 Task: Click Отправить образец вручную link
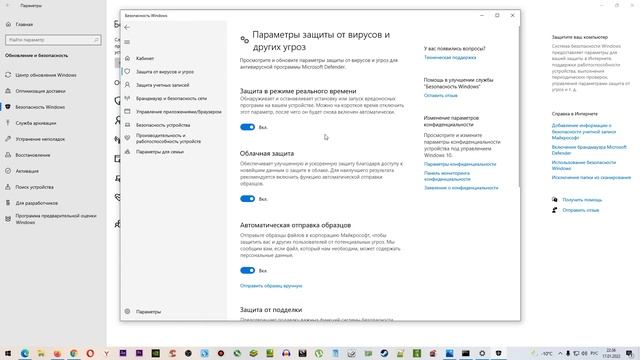(271, 286)
